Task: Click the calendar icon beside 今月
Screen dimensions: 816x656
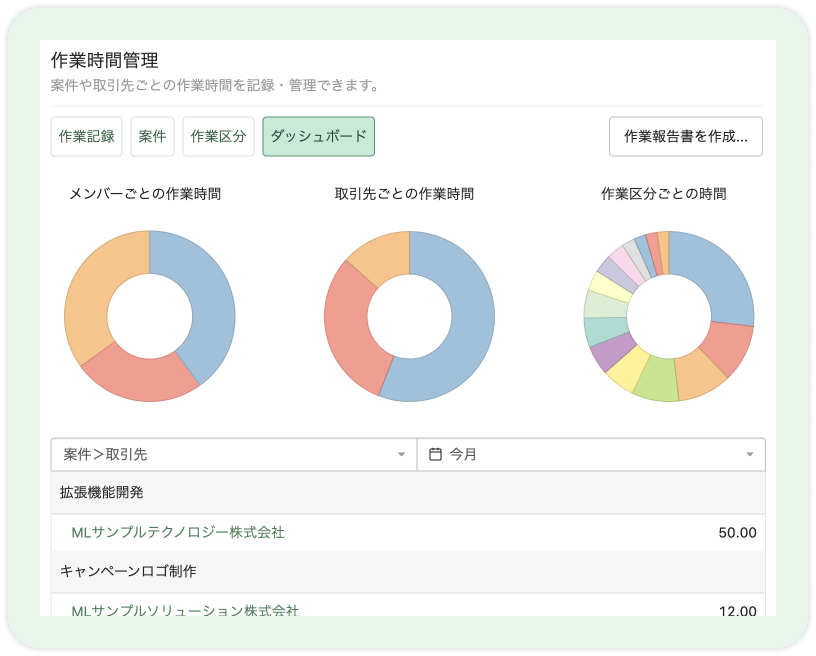Action: point(437,453)
